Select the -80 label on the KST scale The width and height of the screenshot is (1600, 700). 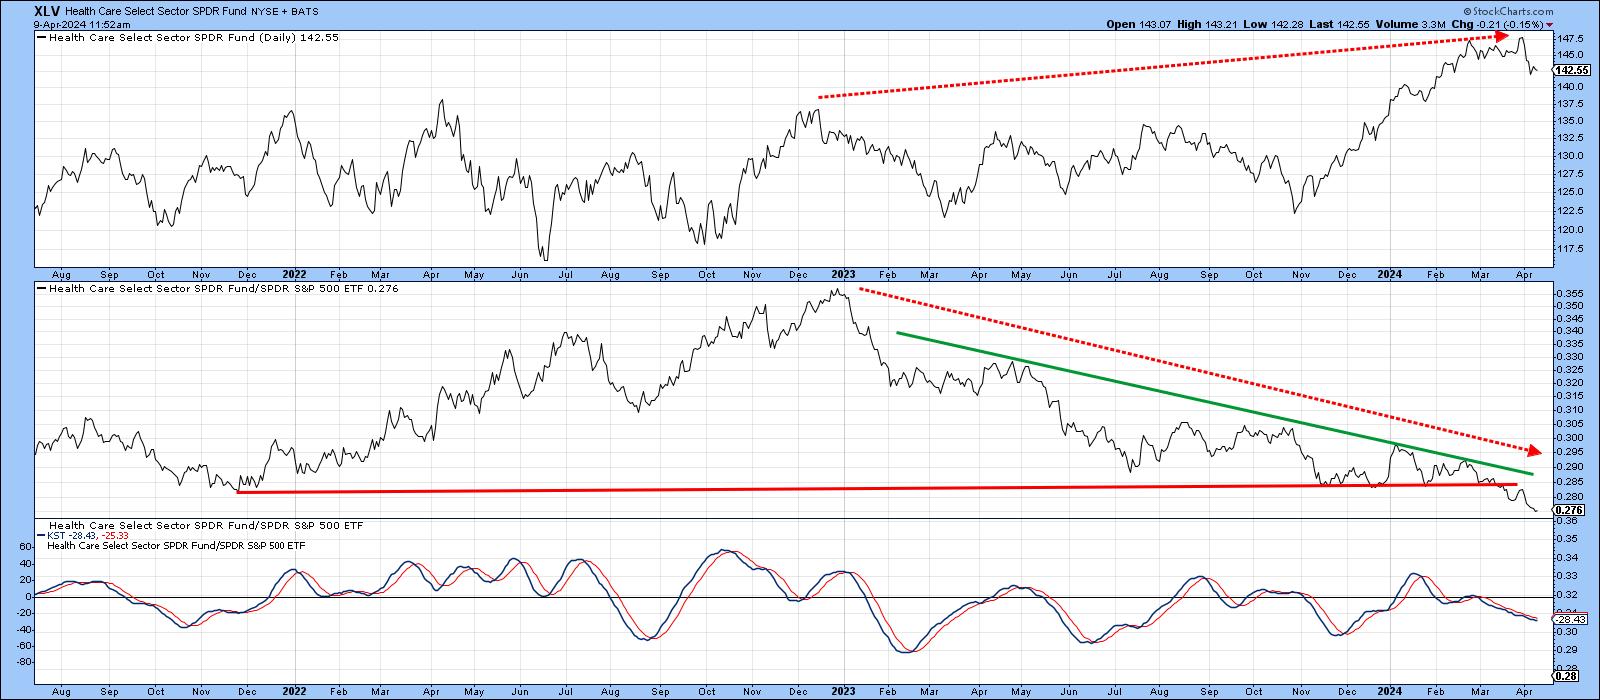[24, 662]
